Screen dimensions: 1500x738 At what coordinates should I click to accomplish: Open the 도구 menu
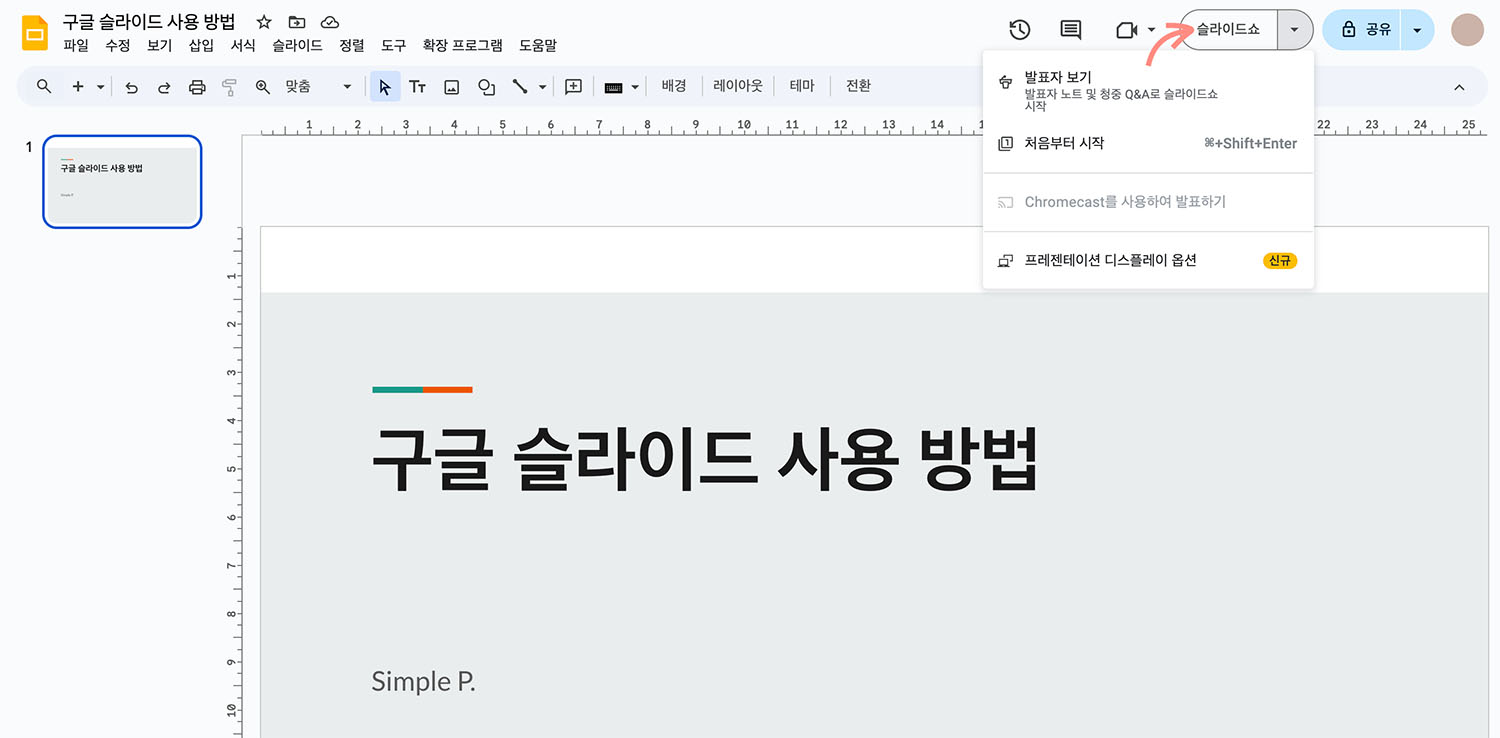[x=394, y=46]
